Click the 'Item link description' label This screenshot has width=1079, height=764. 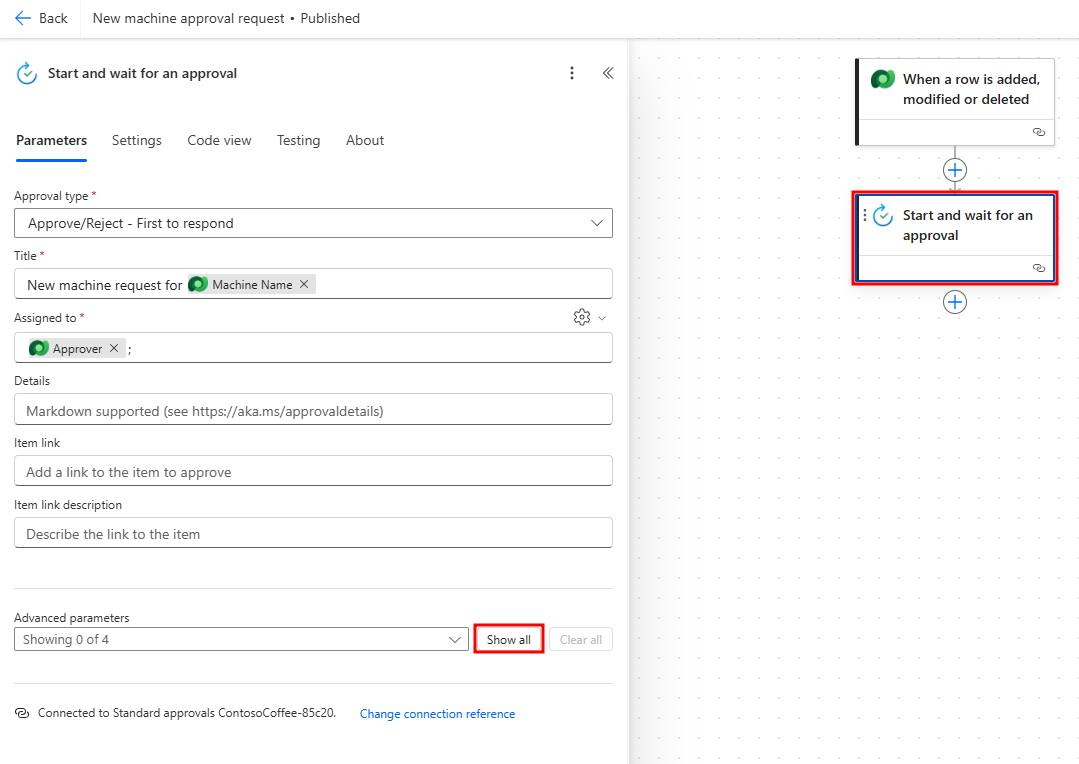point(68,505)
